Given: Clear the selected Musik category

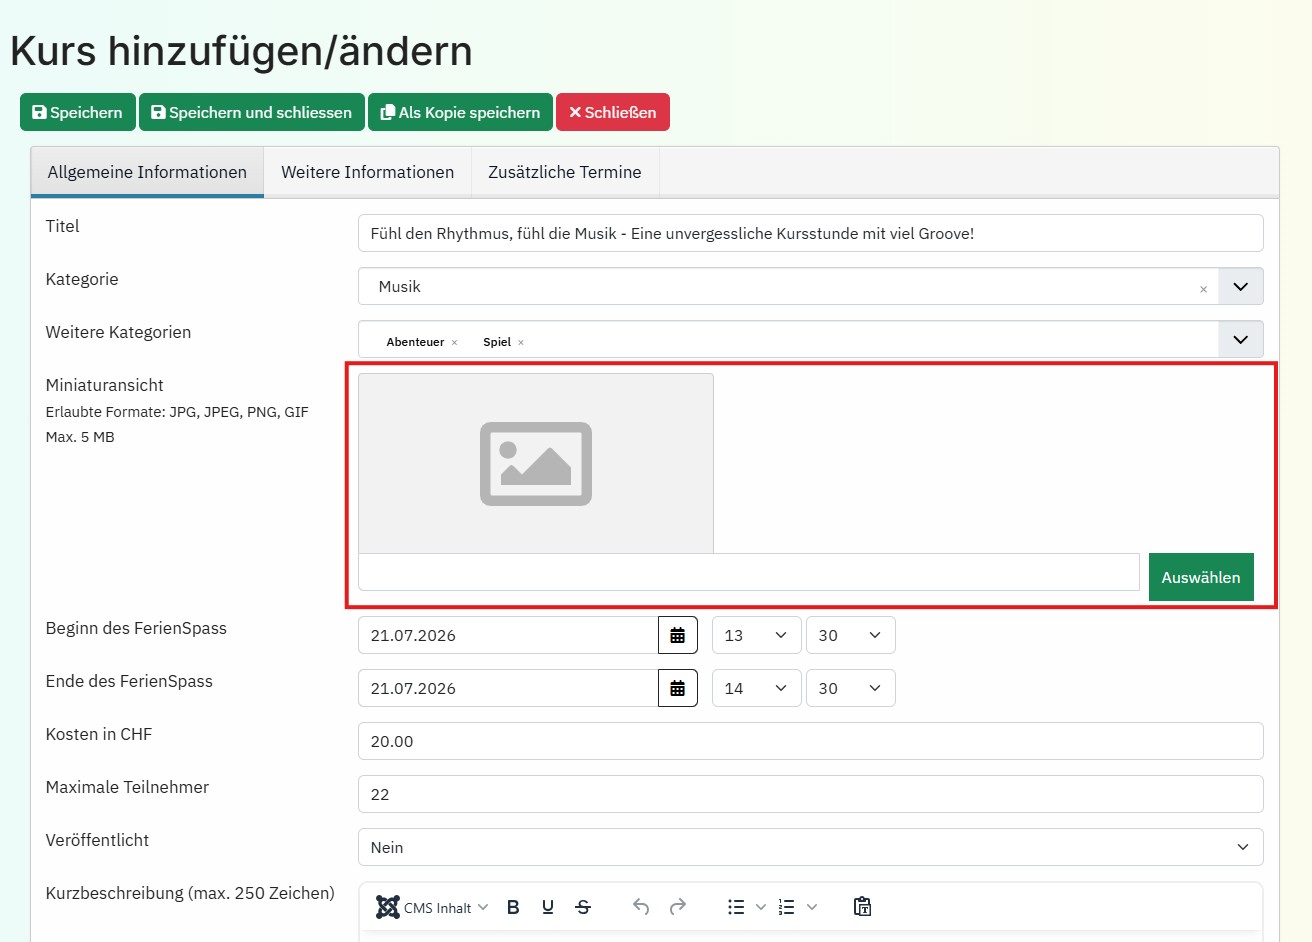Looking at the screenshot, I should (x=1203, y=289).
